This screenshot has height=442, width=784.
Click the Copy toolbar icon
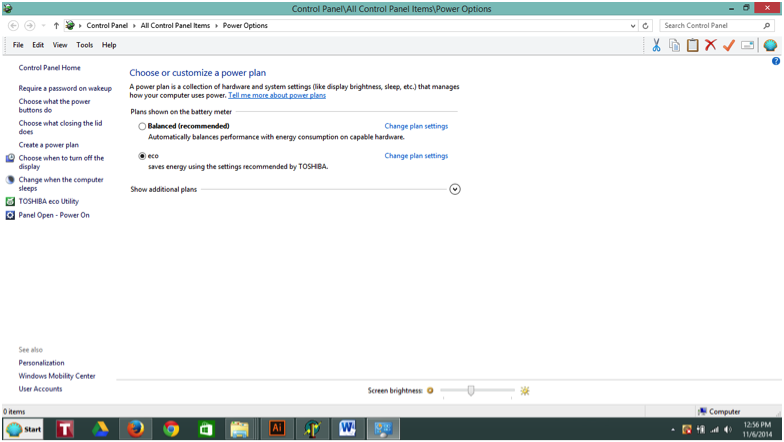674,45
